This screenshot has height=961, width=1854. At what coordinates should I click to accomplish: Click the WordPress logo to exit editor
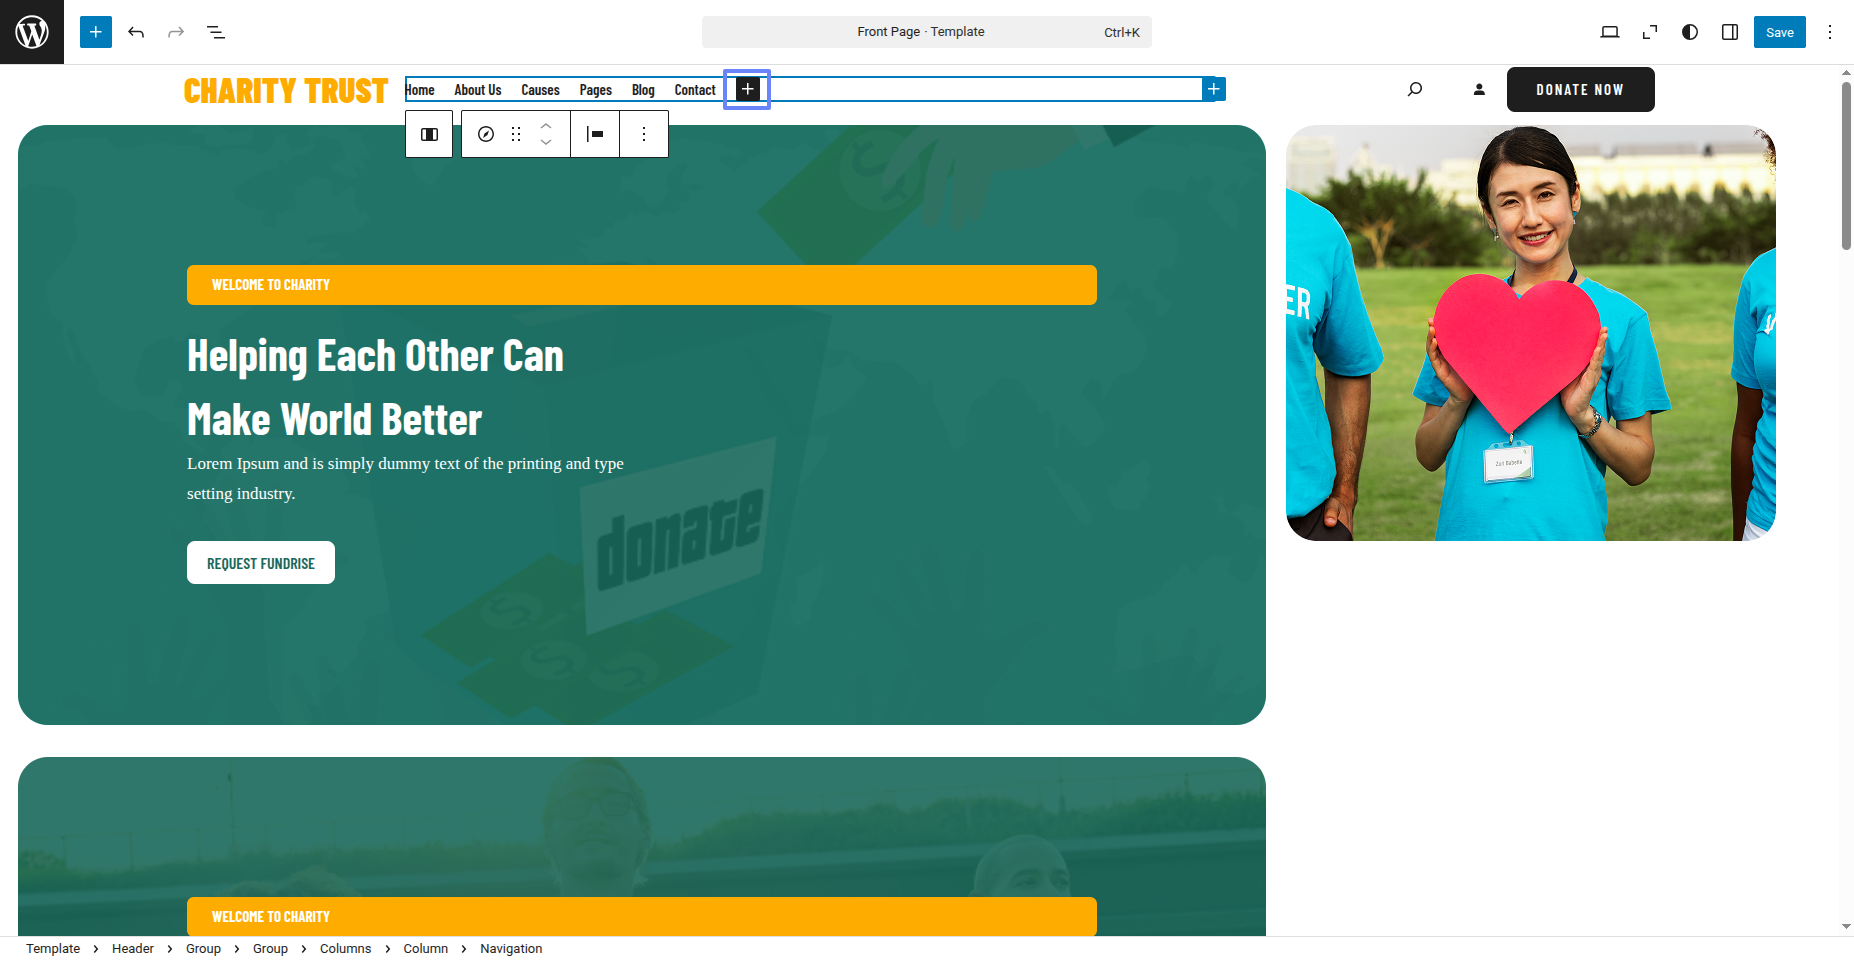pyautogui.click(x=32, y=32)
